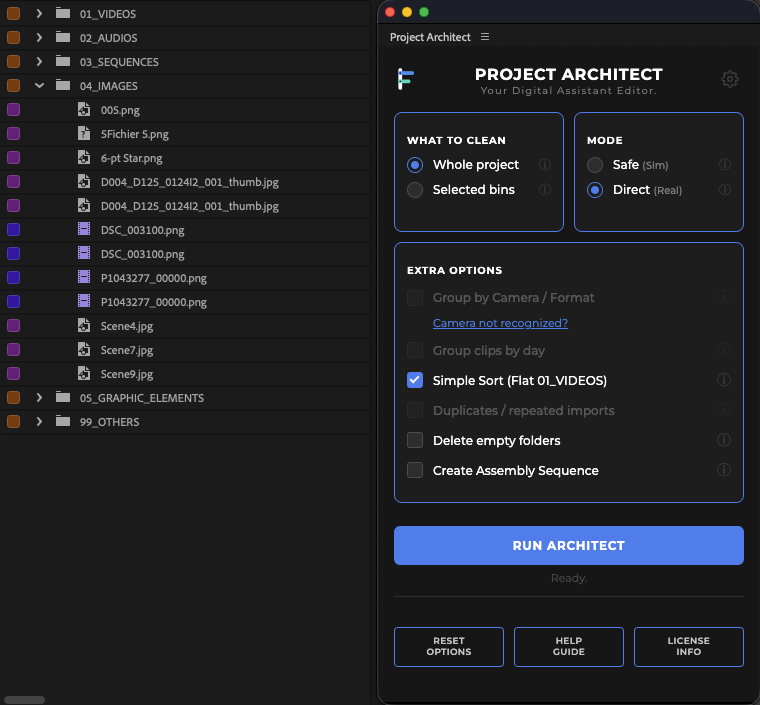This screenshot has height=705, width=760.
Task: Tick Group by Camera / Format checkbox
Action: point(415,297)
